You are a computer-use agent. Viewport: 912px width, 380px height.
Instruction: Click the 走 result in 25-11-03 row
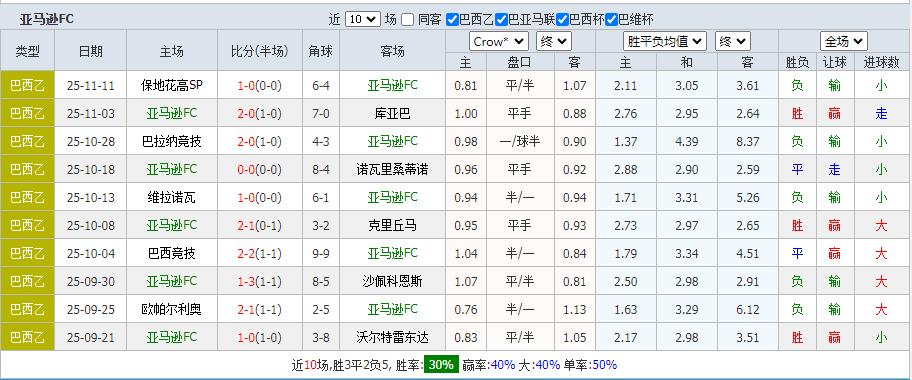(882, 113)
